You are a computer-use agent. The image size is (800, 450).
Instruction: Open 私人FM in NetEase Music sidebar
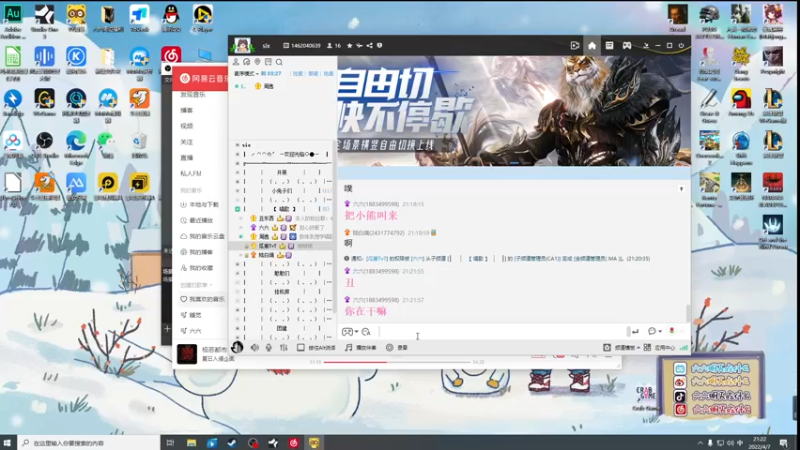(x=190, y=173)
